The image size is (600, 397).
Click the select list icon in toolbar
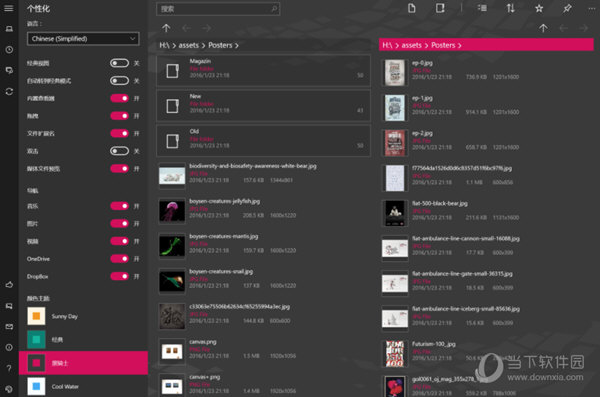pos(482,8)
